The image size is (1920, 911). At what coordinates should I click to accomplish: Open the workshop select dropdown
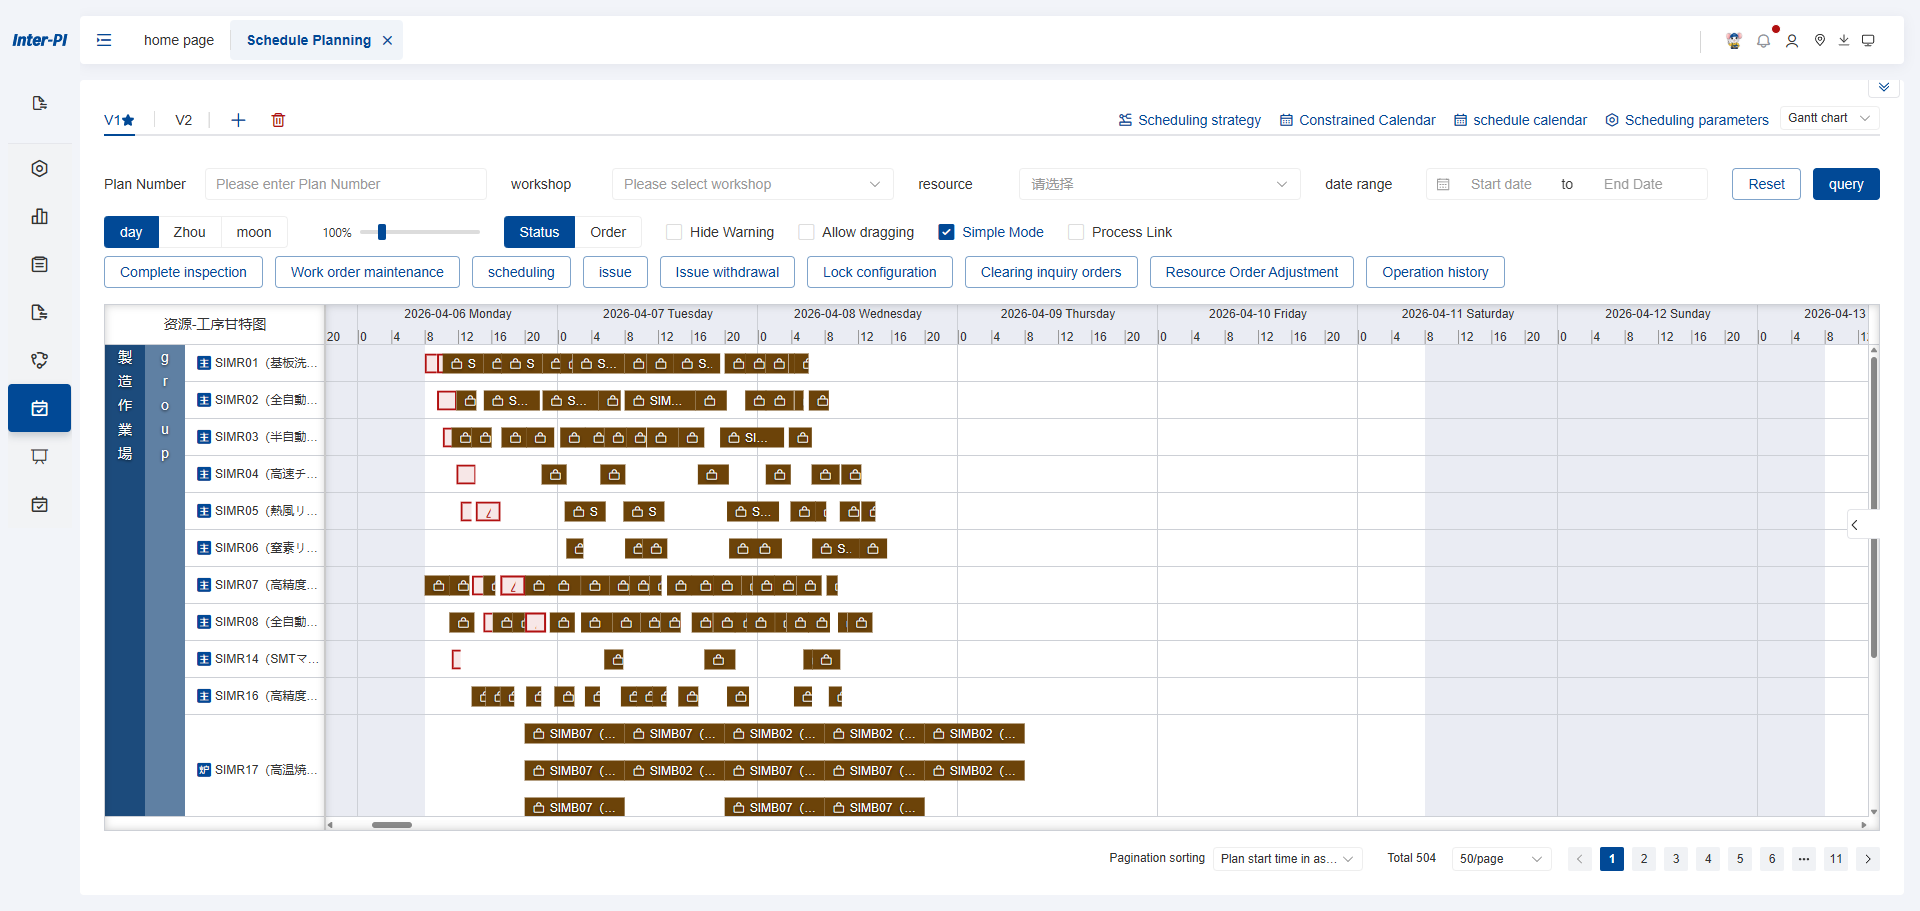[x=752, y=184]
